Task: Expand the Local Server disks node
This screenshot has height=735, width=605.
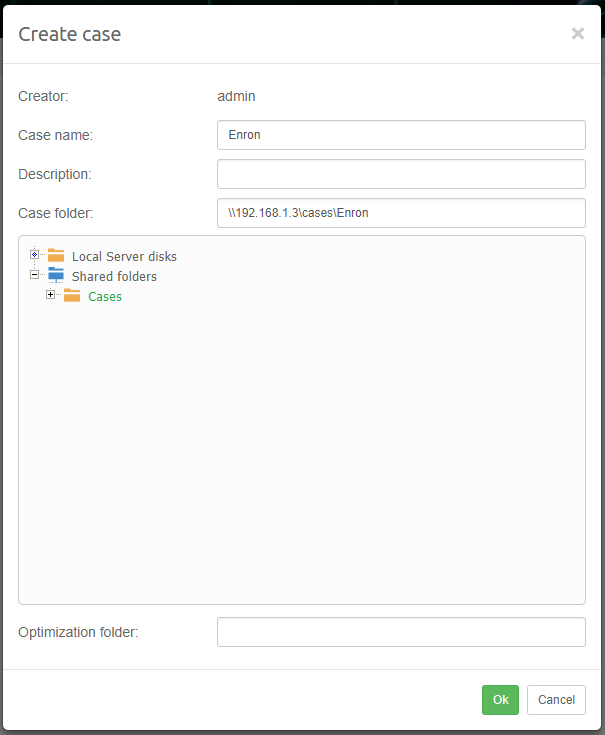Action: coord(35,255)
